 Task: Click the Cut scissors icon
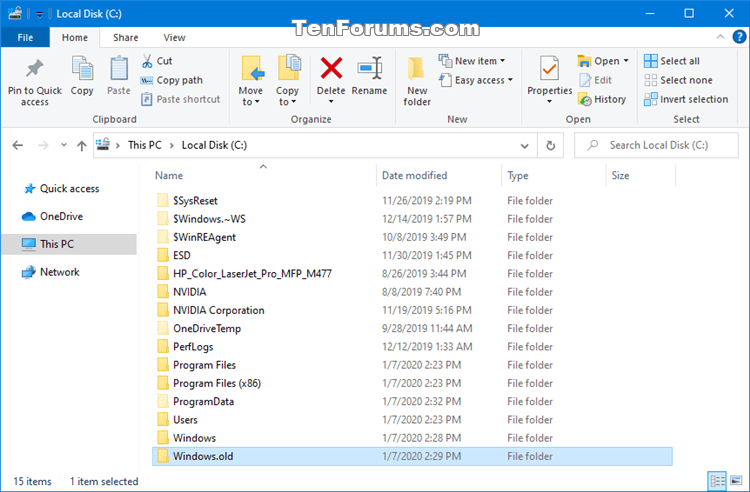pos(147,61)
